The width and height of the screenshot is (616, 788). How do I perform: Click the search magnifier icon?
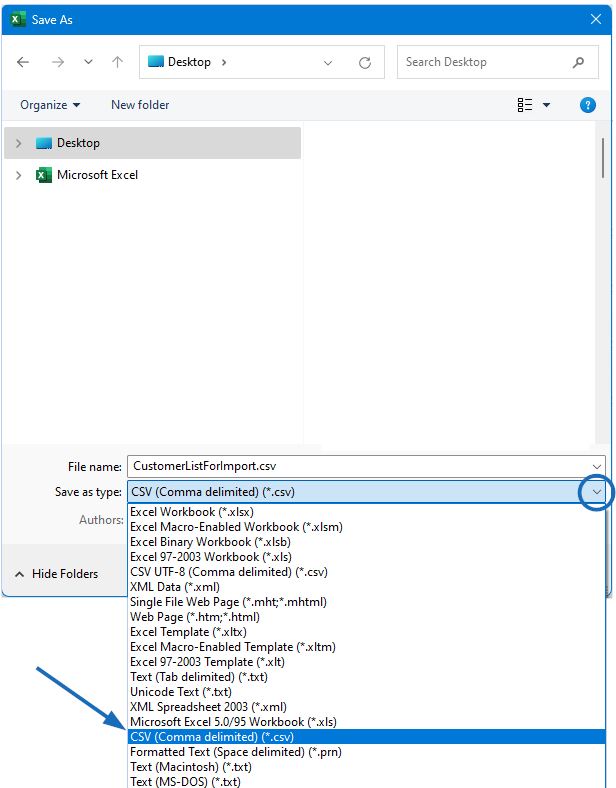click(578, 62)
